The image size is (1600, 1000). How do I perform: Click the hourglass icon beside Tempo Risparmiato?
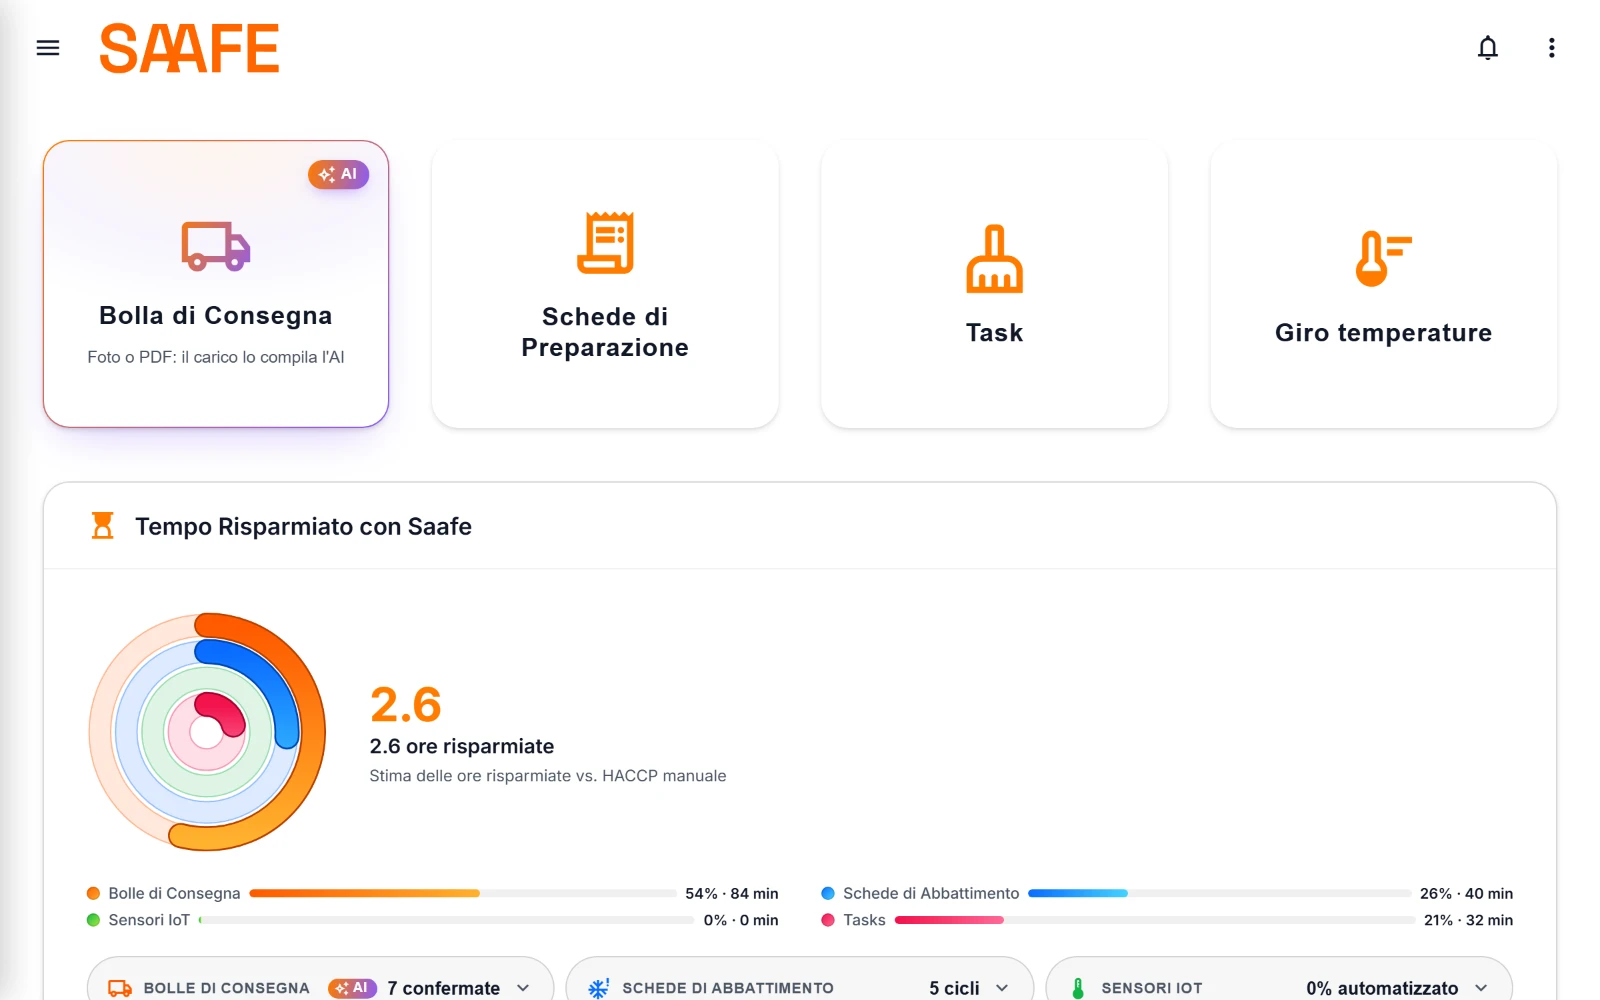point(102,526)
